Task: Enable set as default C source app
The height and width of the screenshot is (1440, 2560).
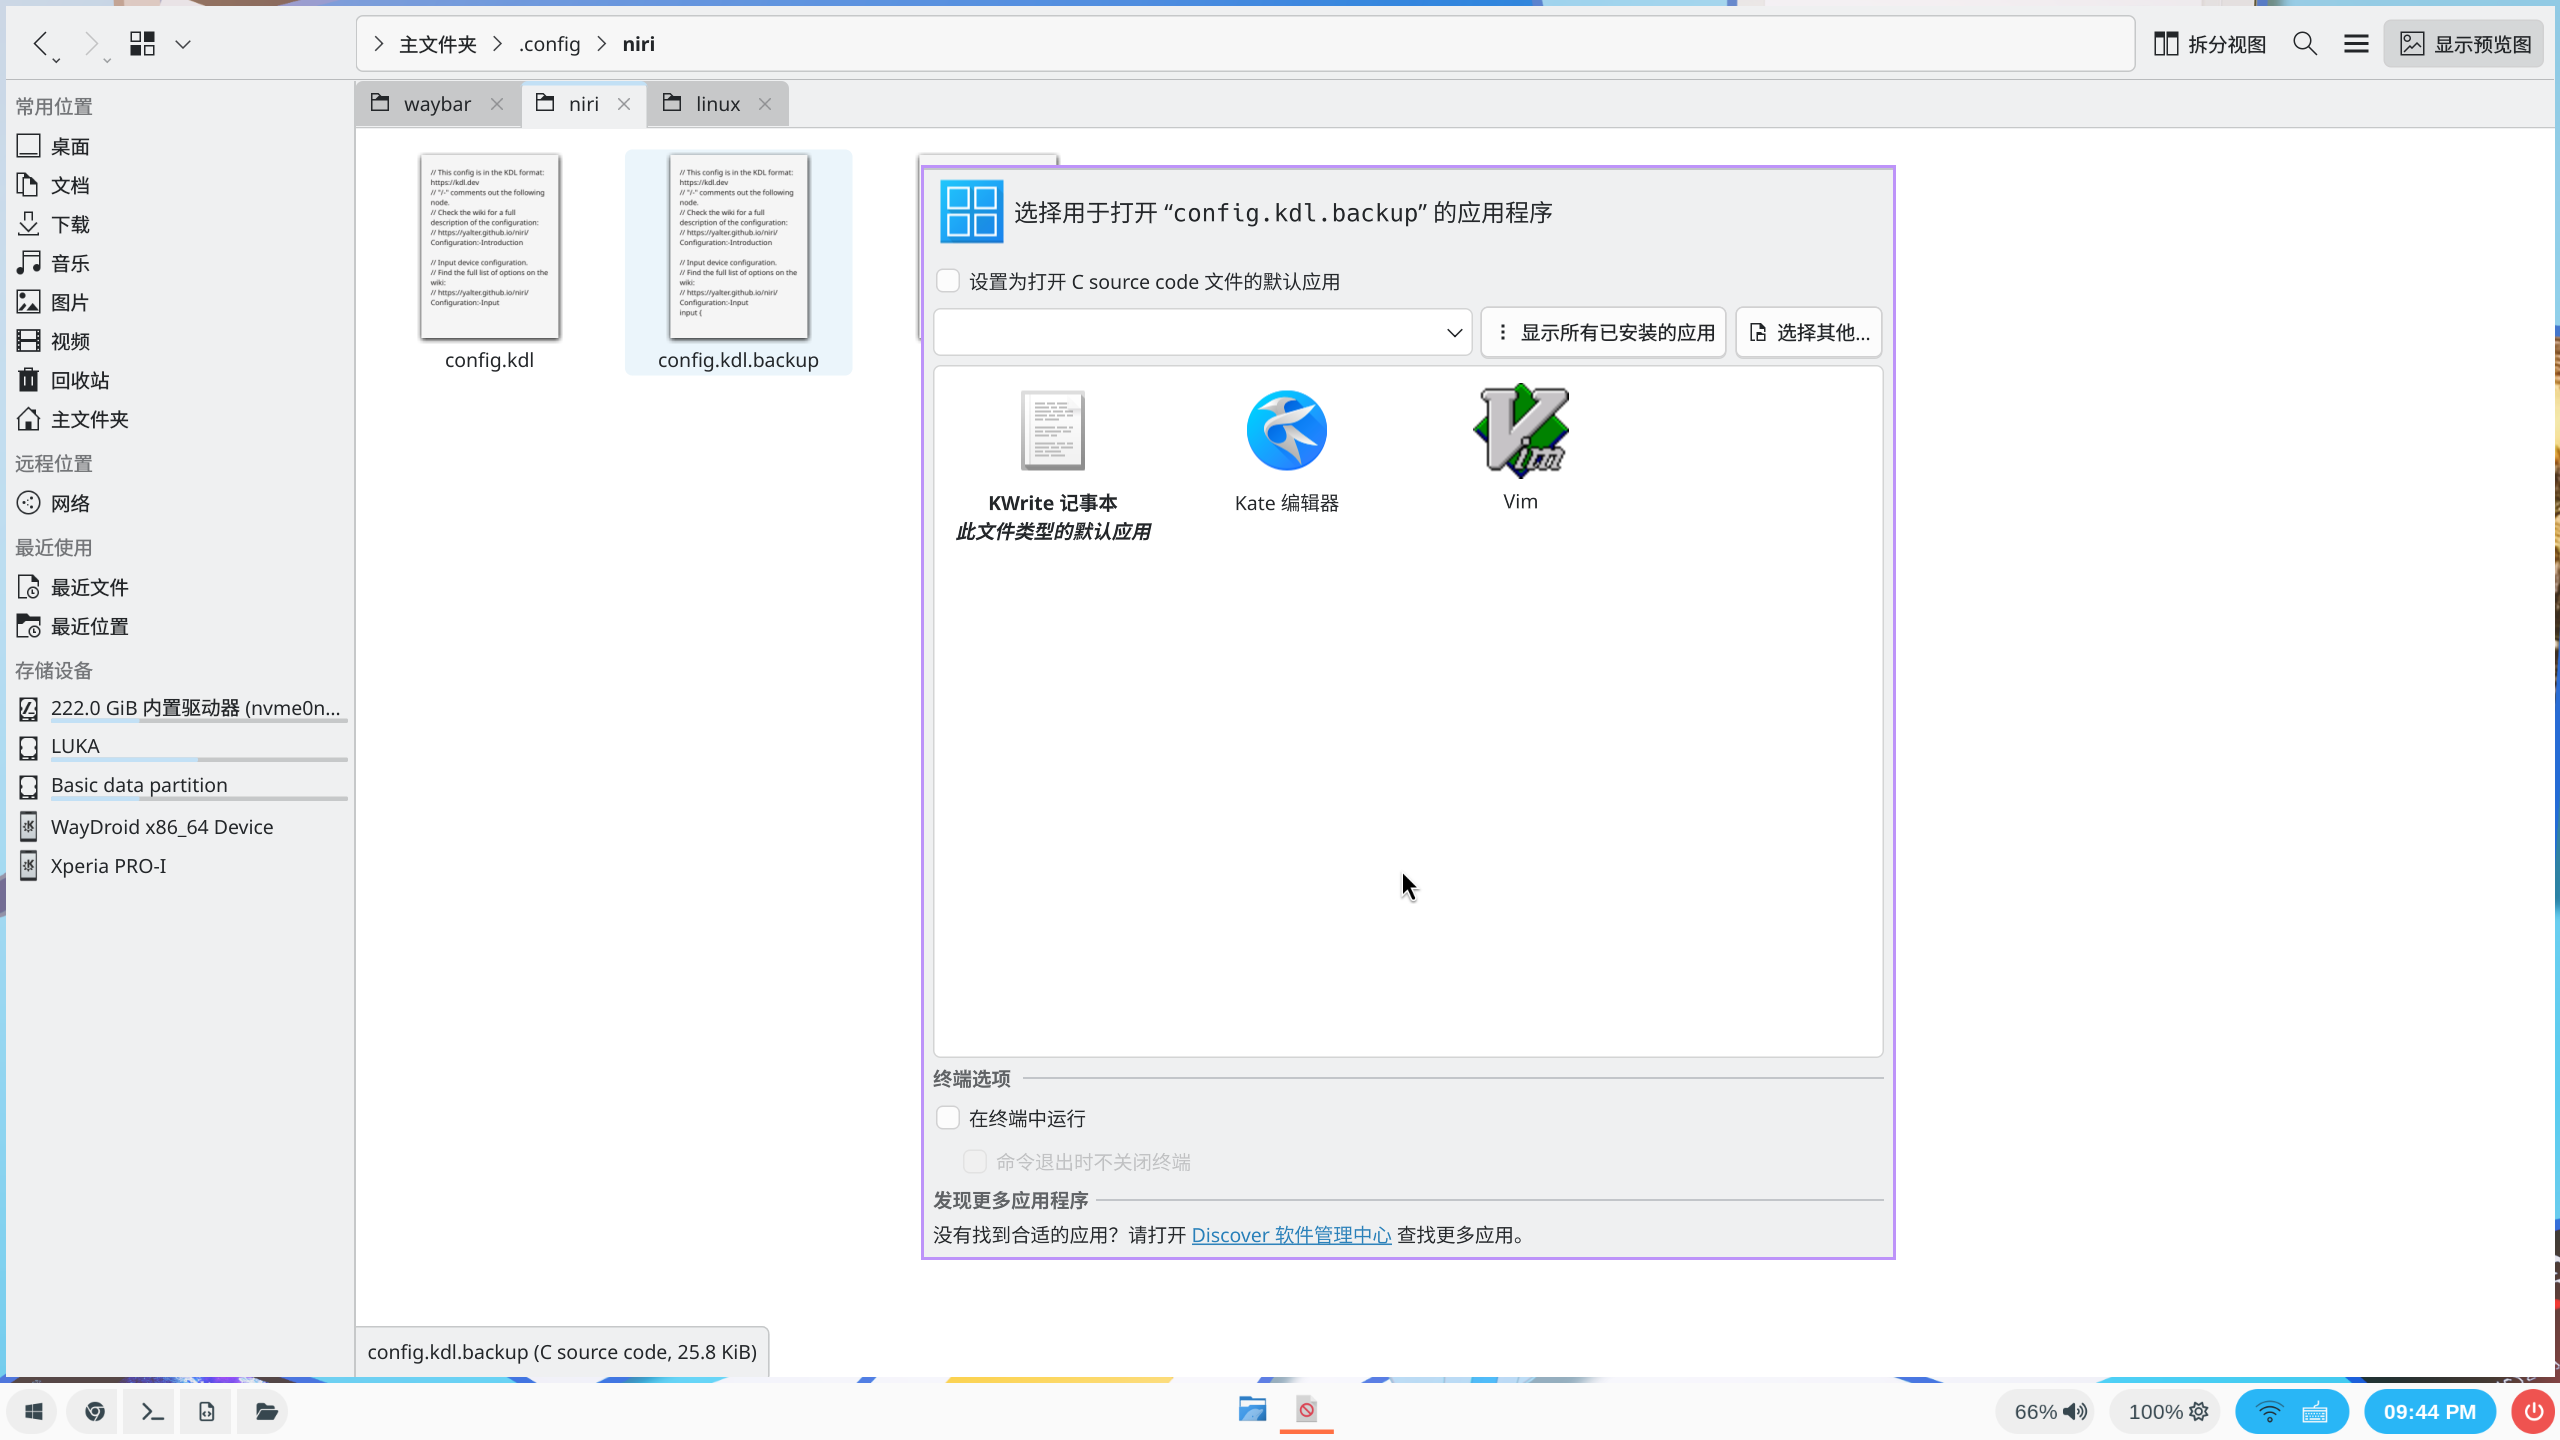Action: pos(948,281)
